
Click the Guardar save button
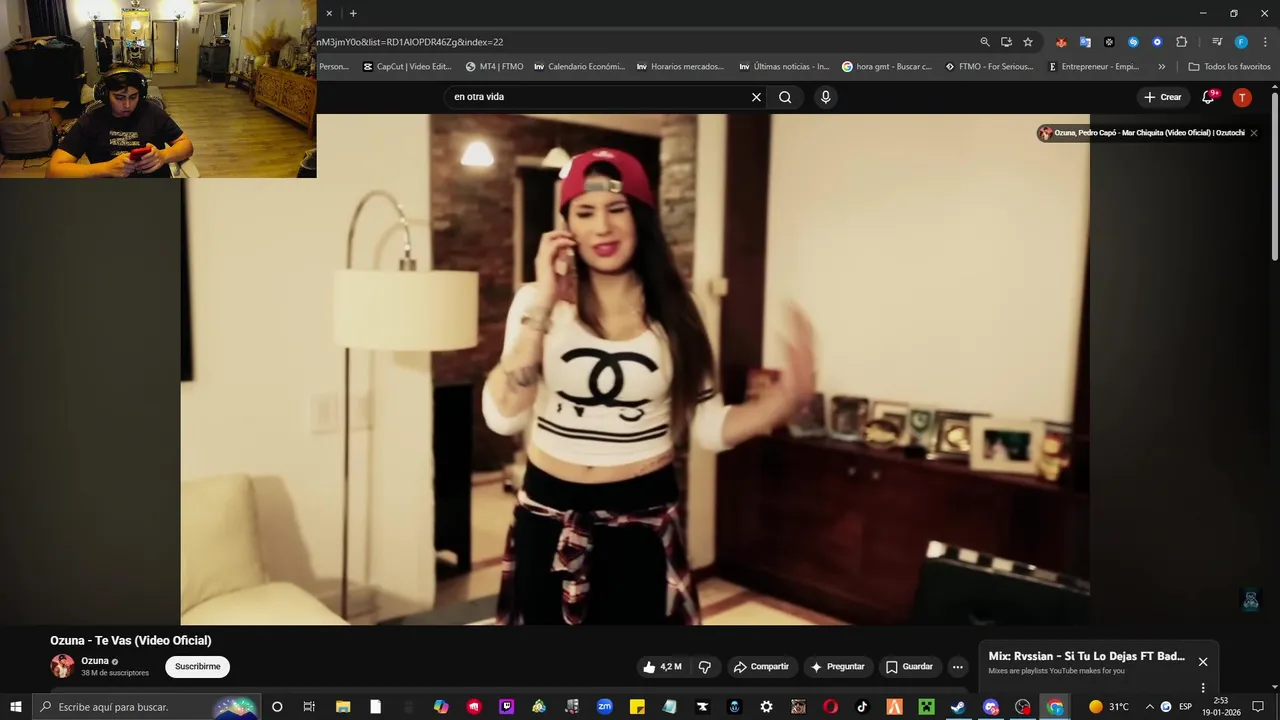click(x=909, y=667)
